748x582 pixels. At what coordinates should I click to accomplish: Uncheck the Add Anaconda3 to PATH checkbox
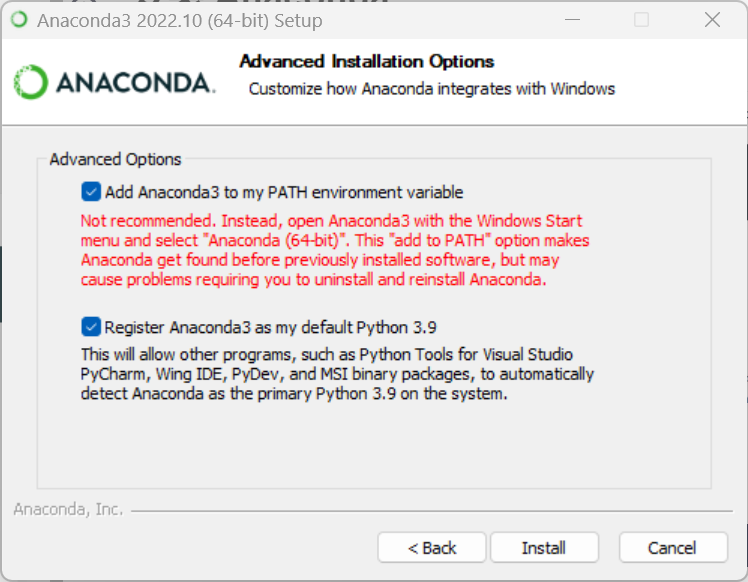pyautogui.click(x=91, y=192)
